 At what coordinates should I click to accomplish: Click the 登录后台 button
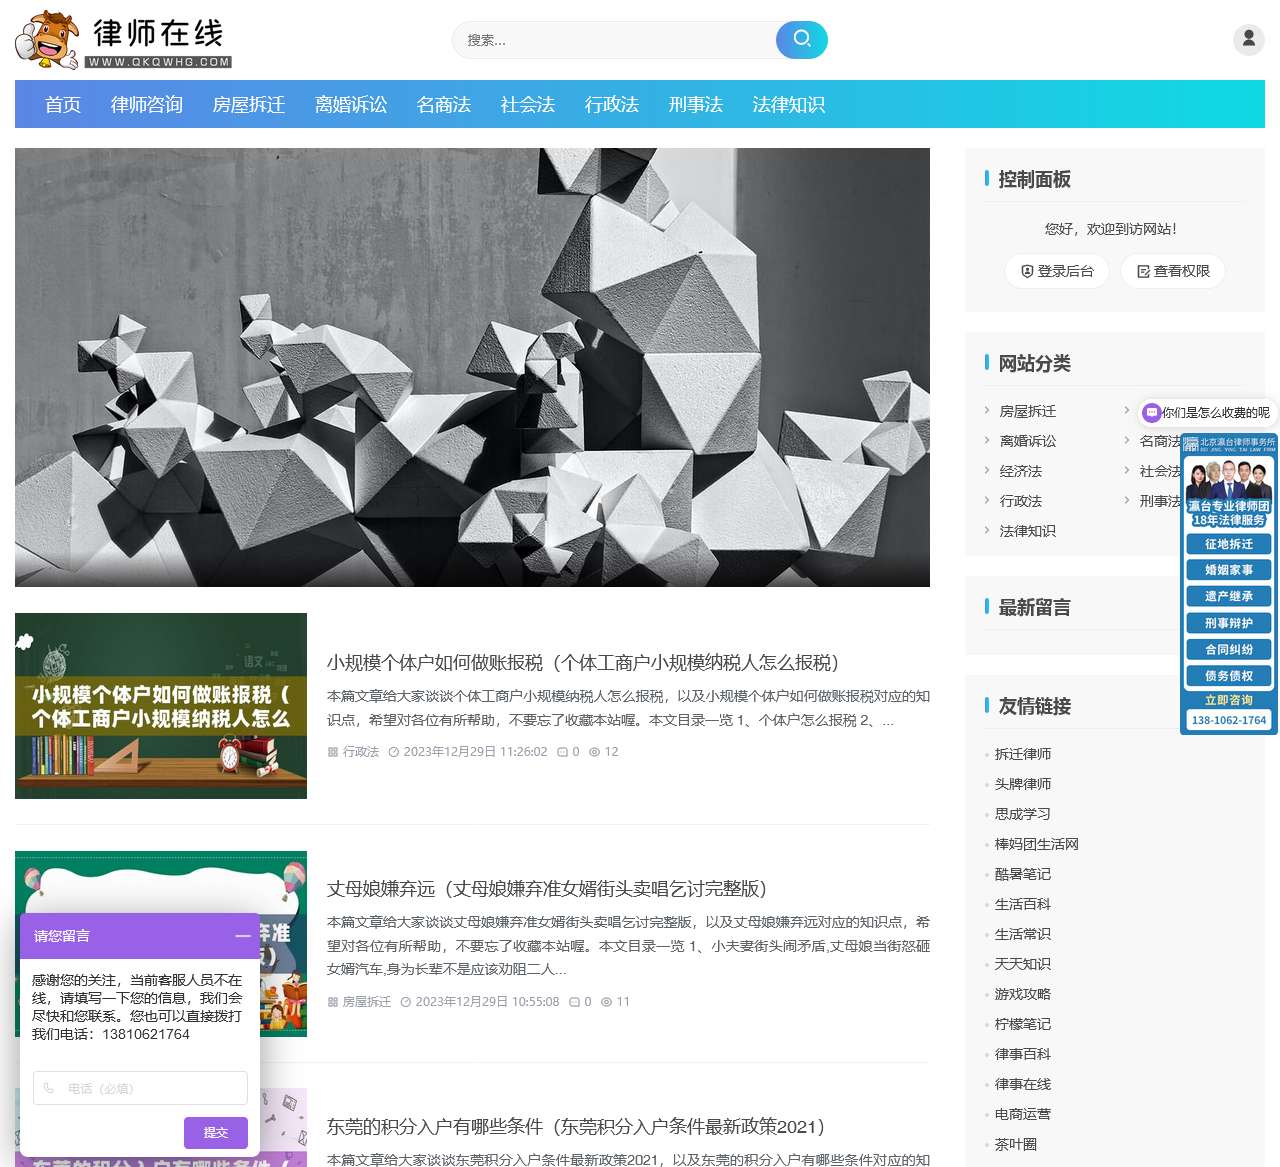point(1057,271)
